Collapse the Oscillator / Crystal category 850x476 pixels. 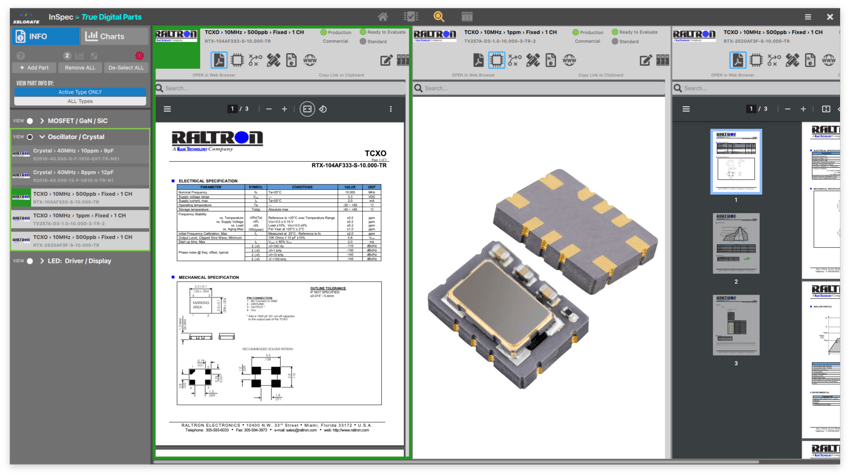pos(41,137)
